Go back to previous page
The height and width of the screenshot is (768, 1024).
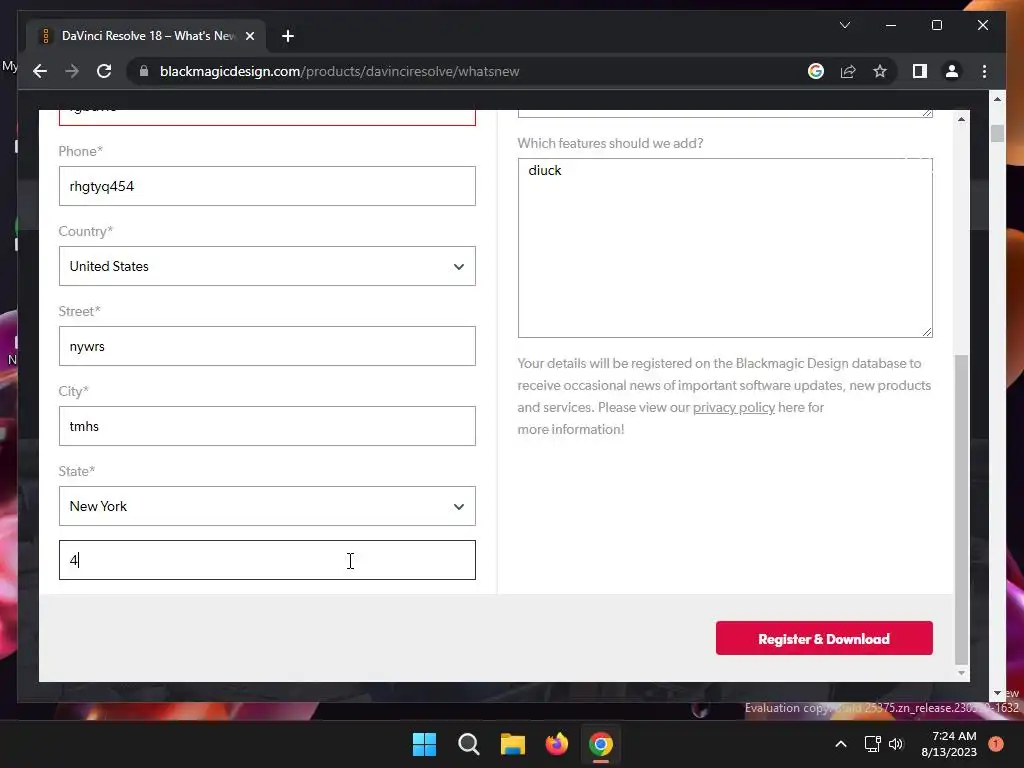click(40, 71)
